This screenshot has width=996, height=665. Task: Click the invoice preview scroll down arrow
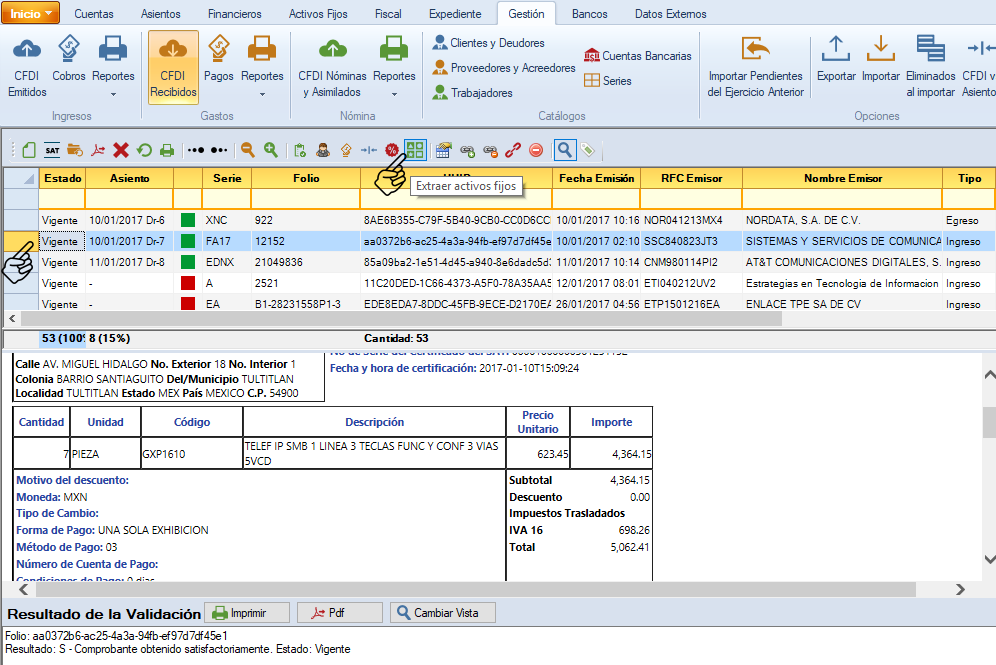tap(989, 559)
